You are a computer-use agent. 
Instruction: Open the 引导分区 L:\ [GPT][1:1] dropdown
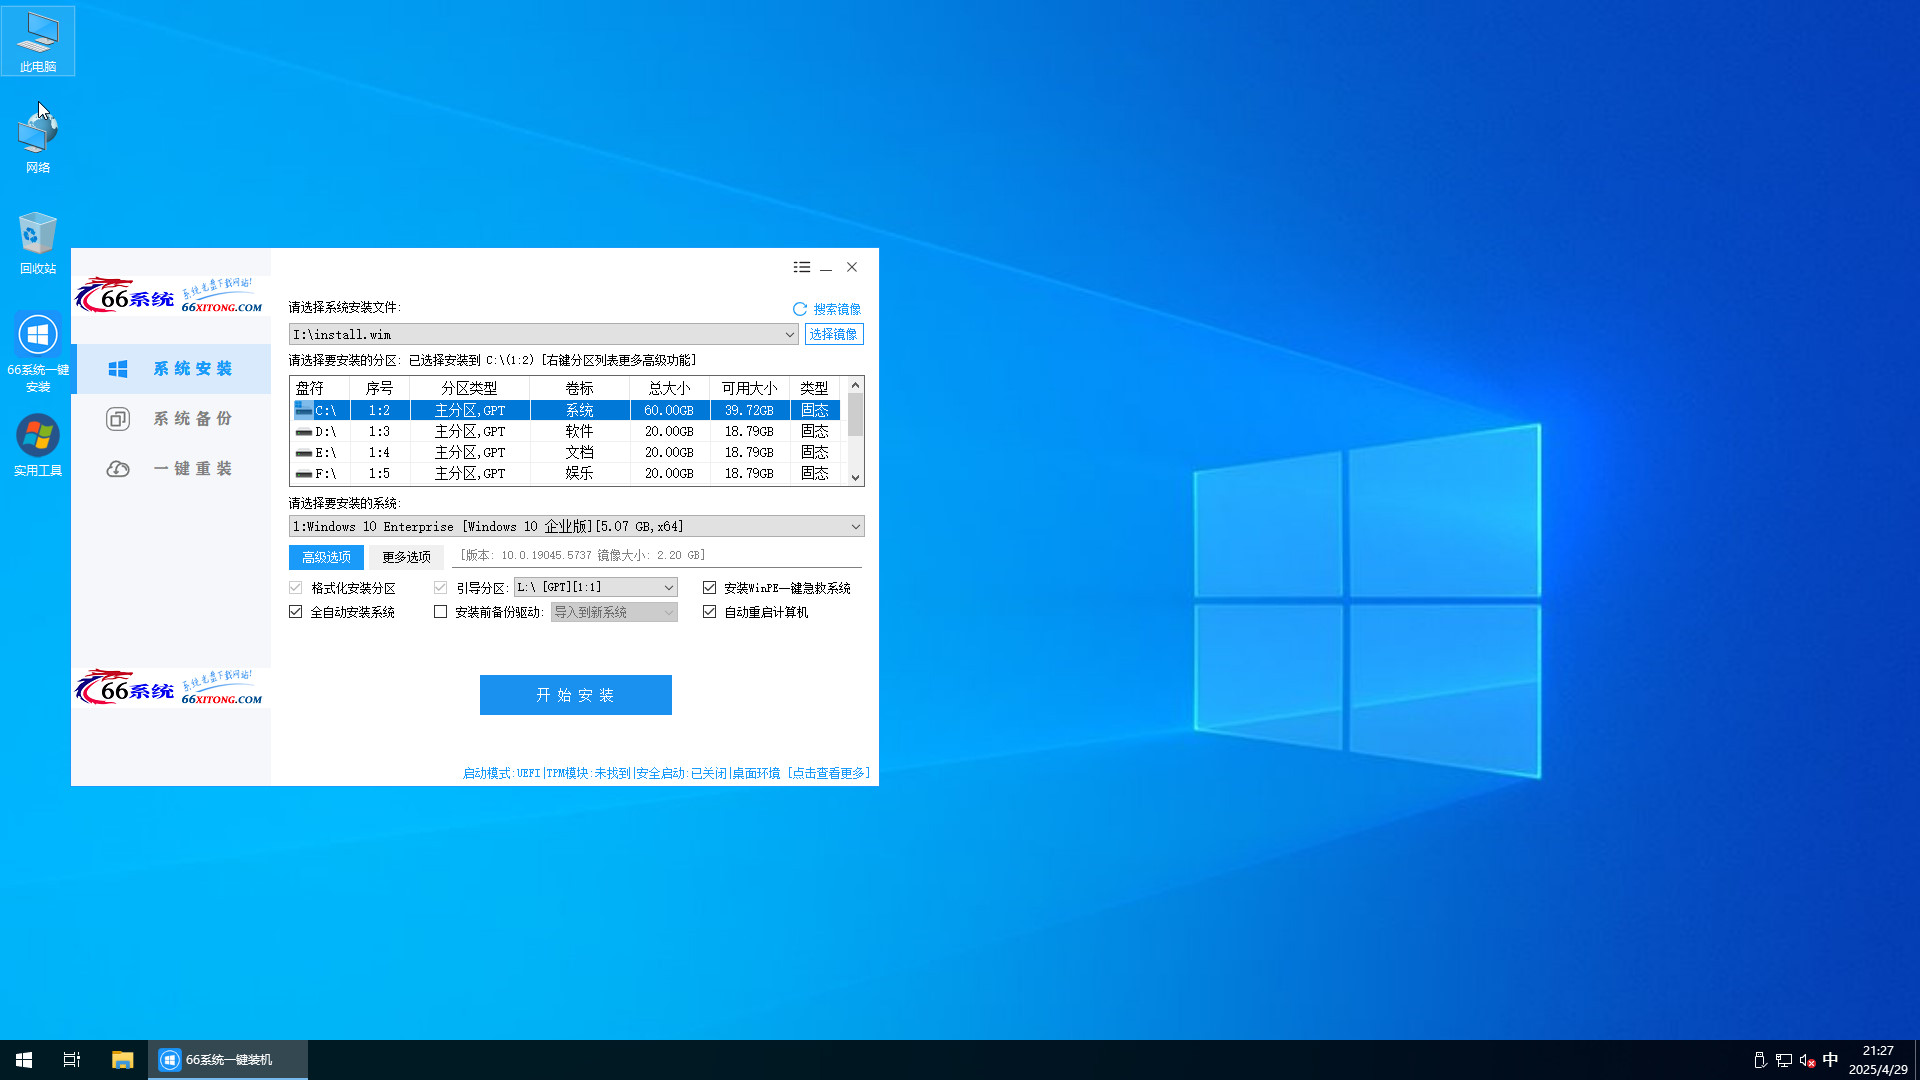(596, 587)
